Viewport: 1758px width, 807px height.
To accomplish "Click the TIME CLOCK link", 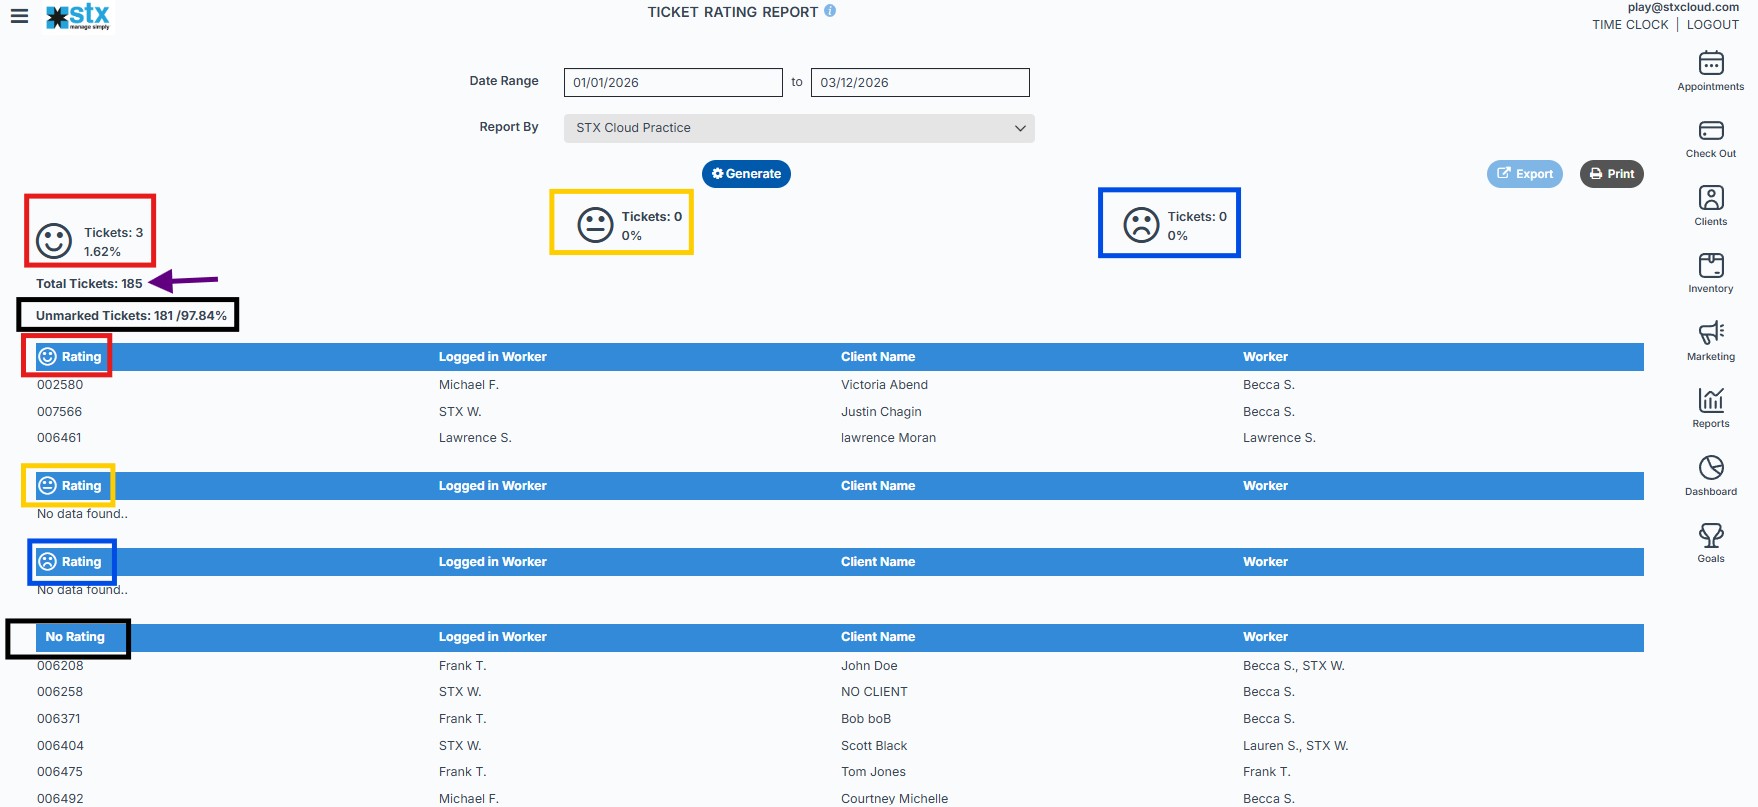I will point(1630,25).
